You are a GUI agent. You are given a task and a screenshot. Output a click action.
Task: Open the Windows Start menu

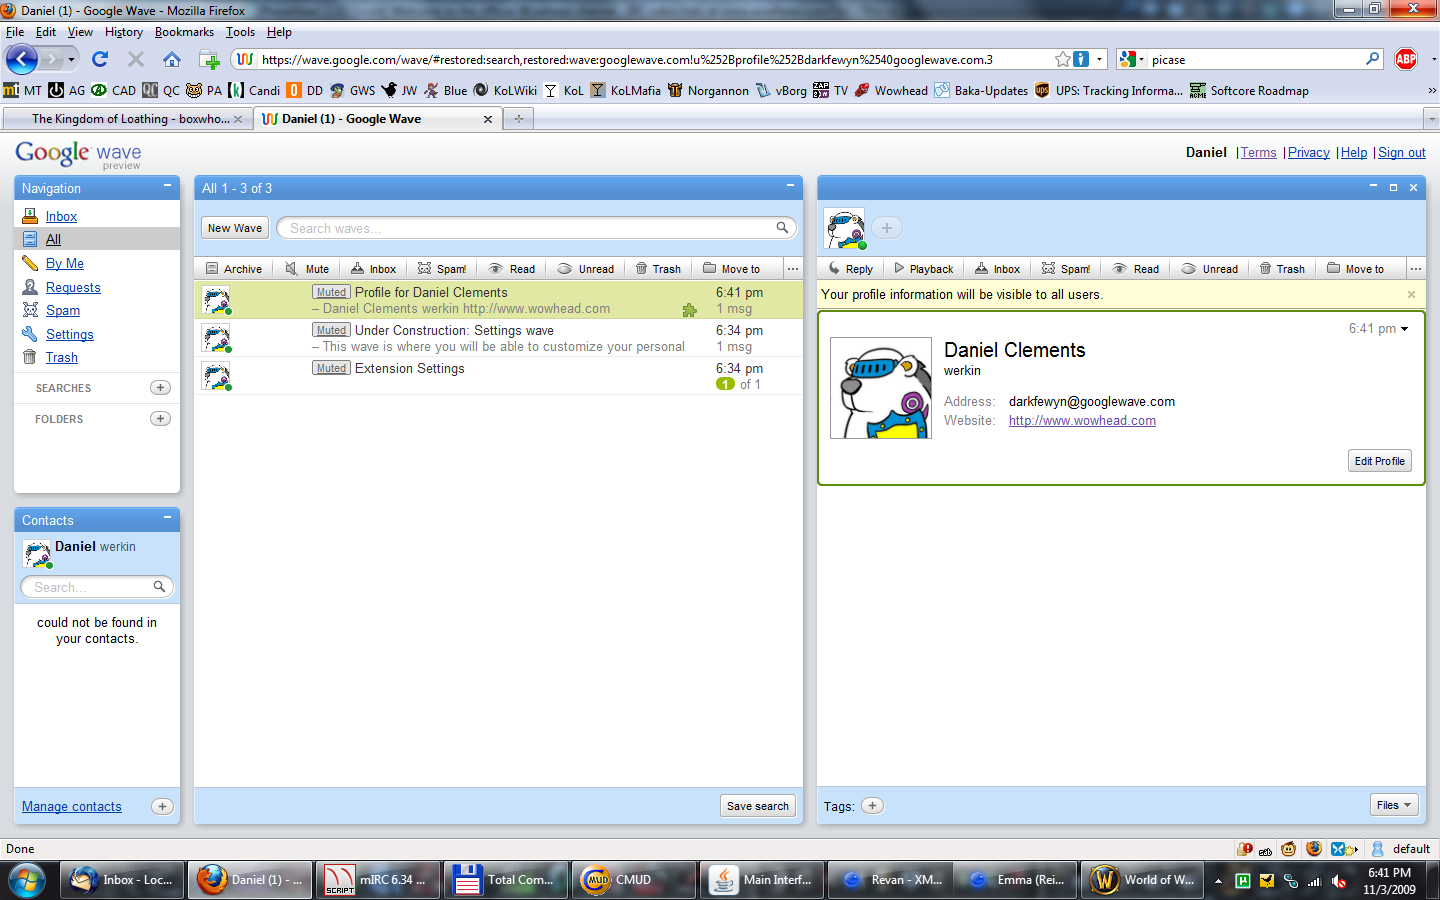27,880
